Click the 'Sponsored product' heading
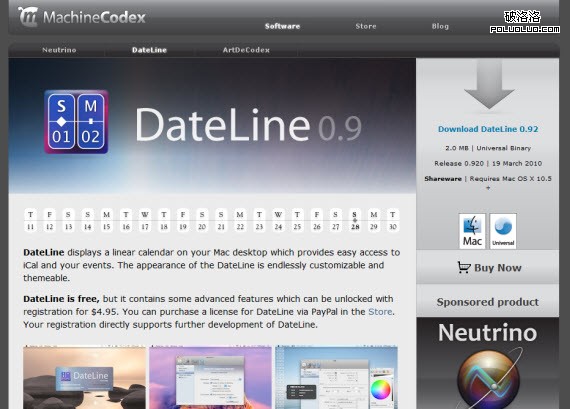 tap(488, 302)
